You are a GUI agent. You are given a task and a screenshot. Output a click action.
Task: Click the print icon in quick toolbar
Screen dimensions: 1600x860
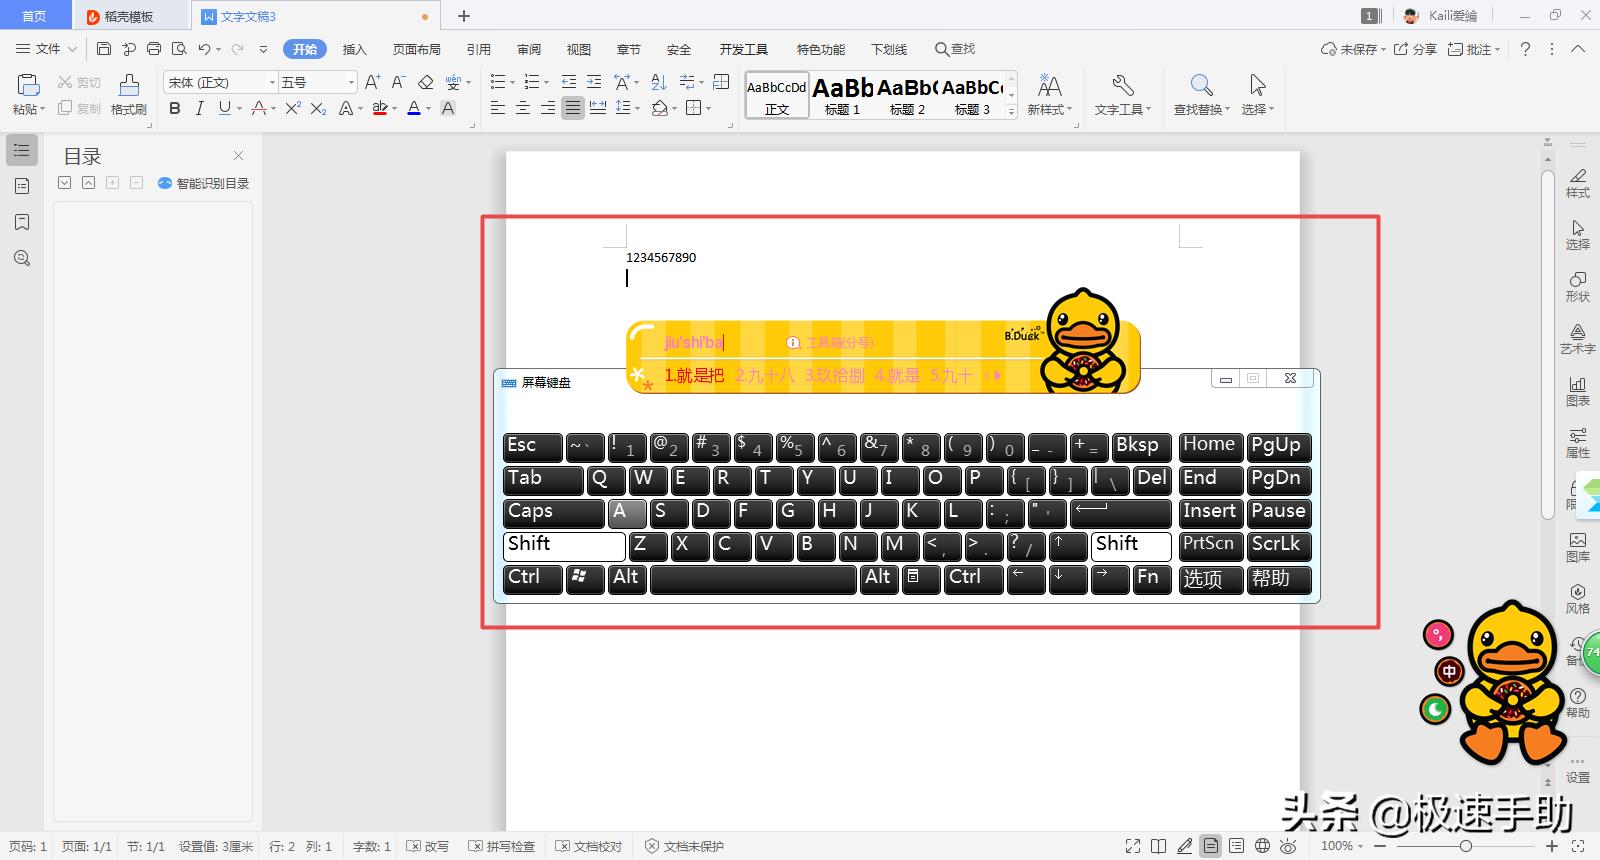coord(154,49)
